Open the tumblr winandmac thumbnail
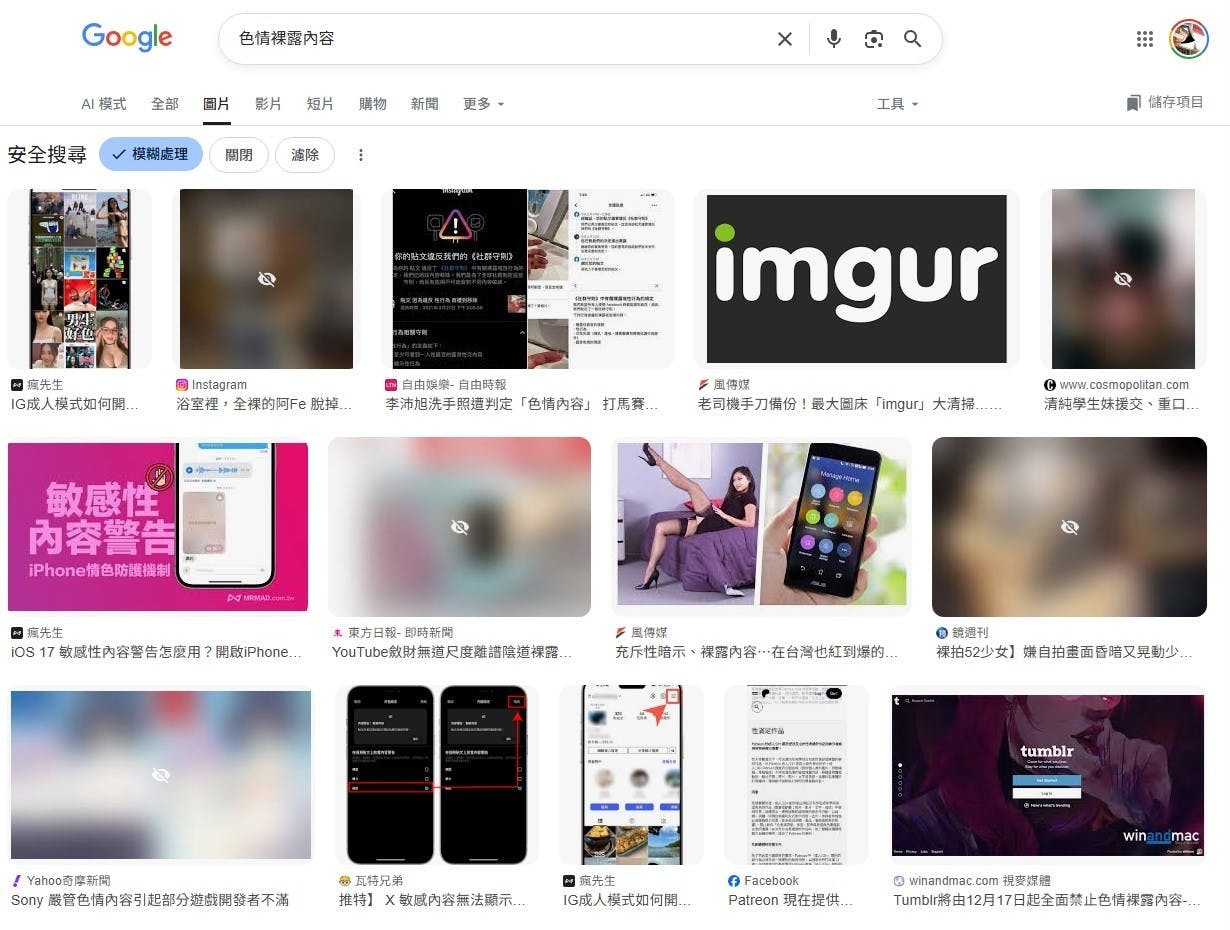Screen dimensions: 1230x930 click(1048, 776)
